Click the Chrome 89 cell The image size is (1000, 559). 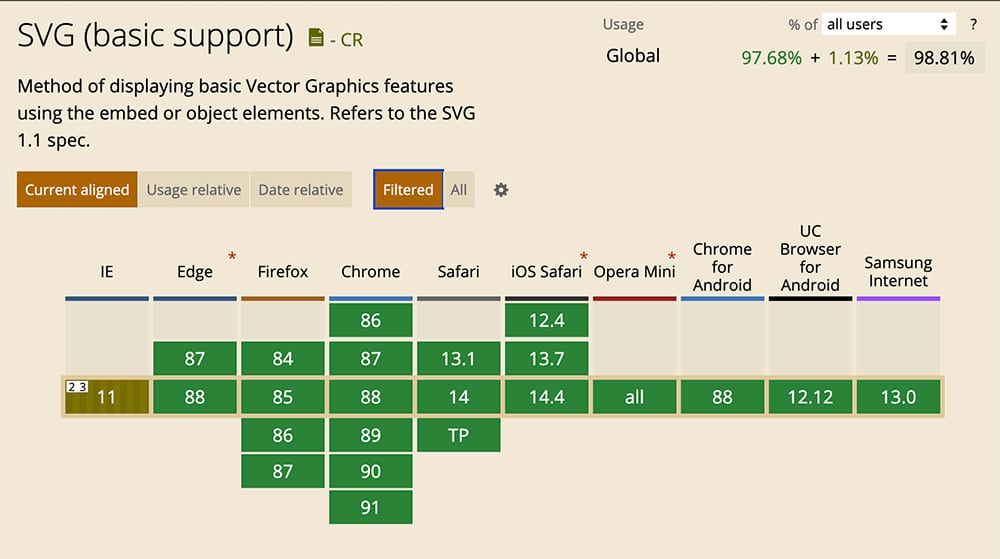tap(371, 435)
